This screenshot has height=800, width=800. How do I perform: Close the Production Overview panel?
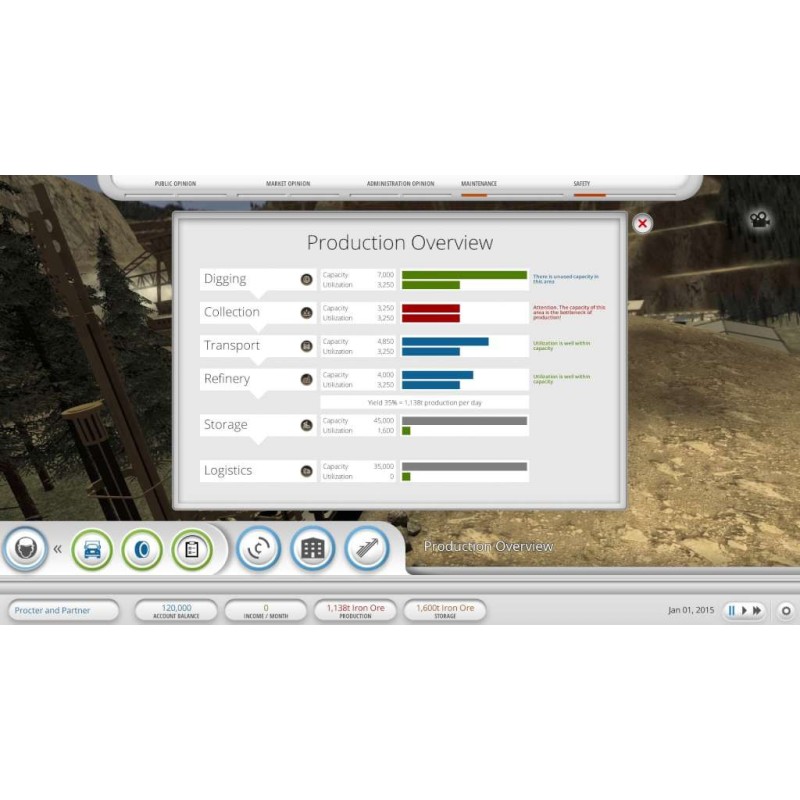click(x=642, y=223)
